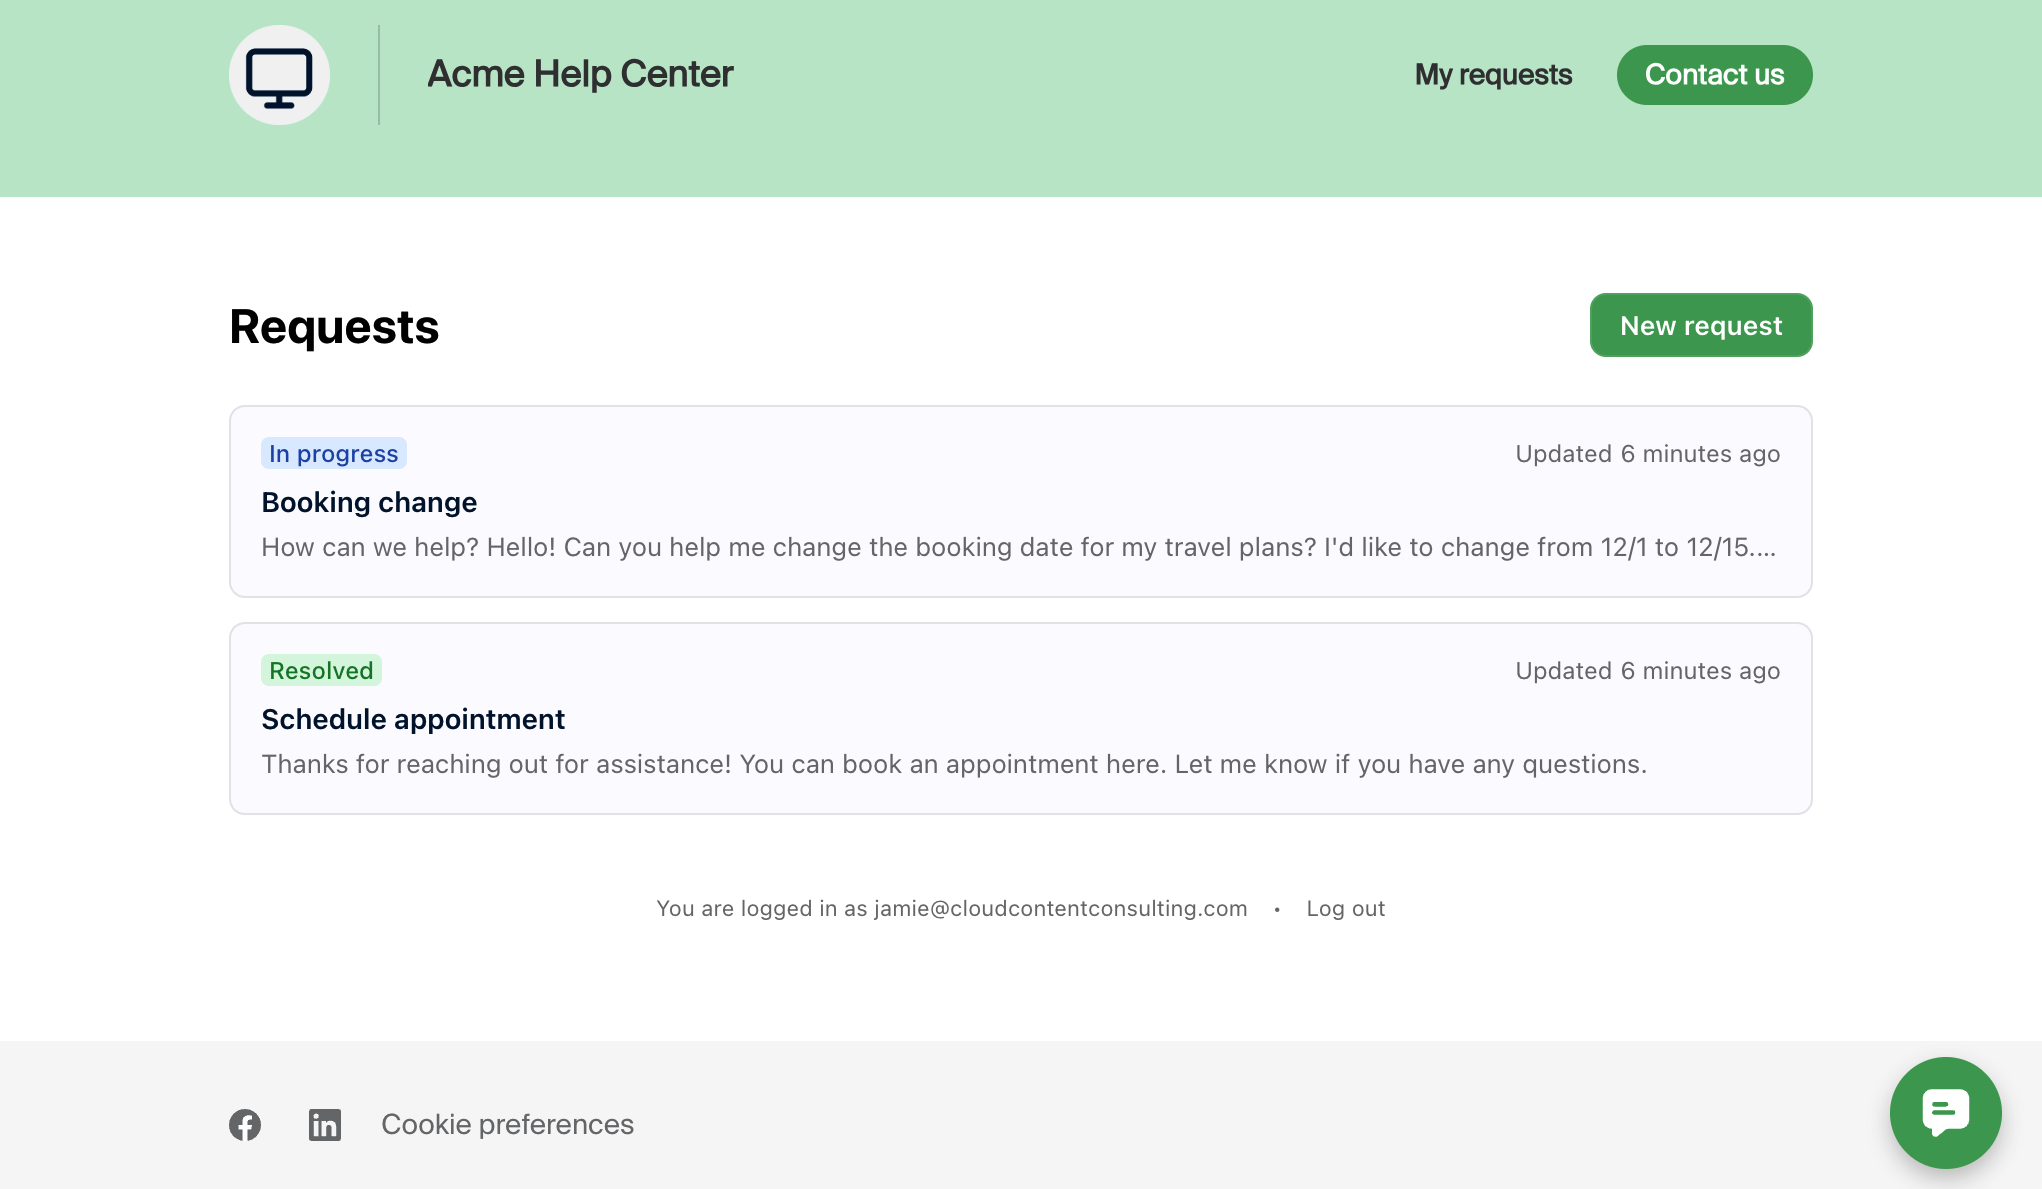Screen dimensions: 2042x1189
Task: Click the monitor logo icon
Action: [279, 75]
